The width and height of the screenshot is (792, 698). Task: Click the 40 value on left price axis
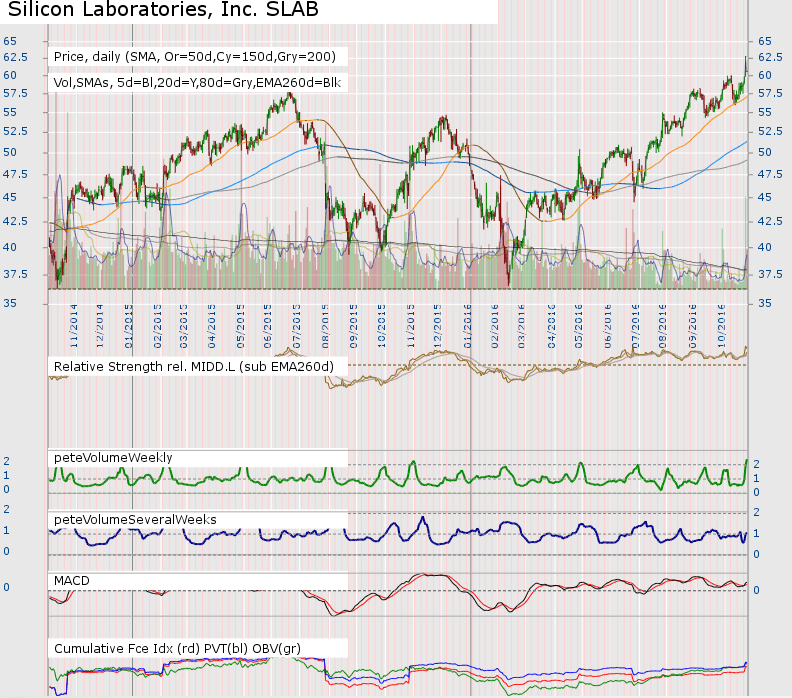pyautogui.click(x=10, y=247)
